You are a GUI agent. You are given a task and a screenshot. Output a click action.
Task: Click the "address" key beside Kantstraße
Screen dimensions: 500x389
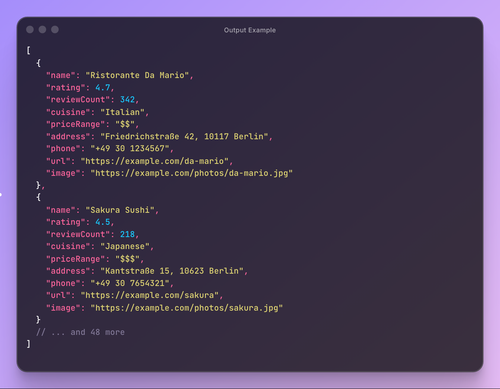tap(68, 271)
